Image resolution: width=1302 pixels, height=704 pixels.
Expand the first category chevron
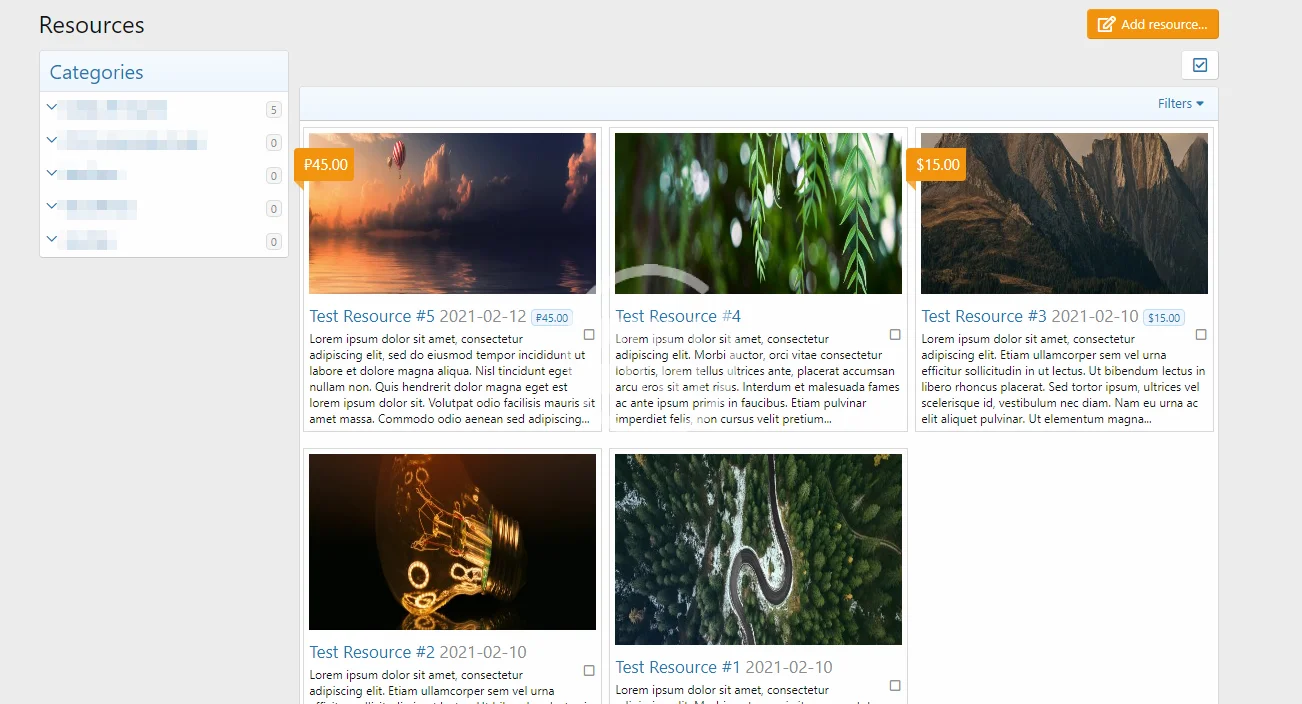click(52, 107)
